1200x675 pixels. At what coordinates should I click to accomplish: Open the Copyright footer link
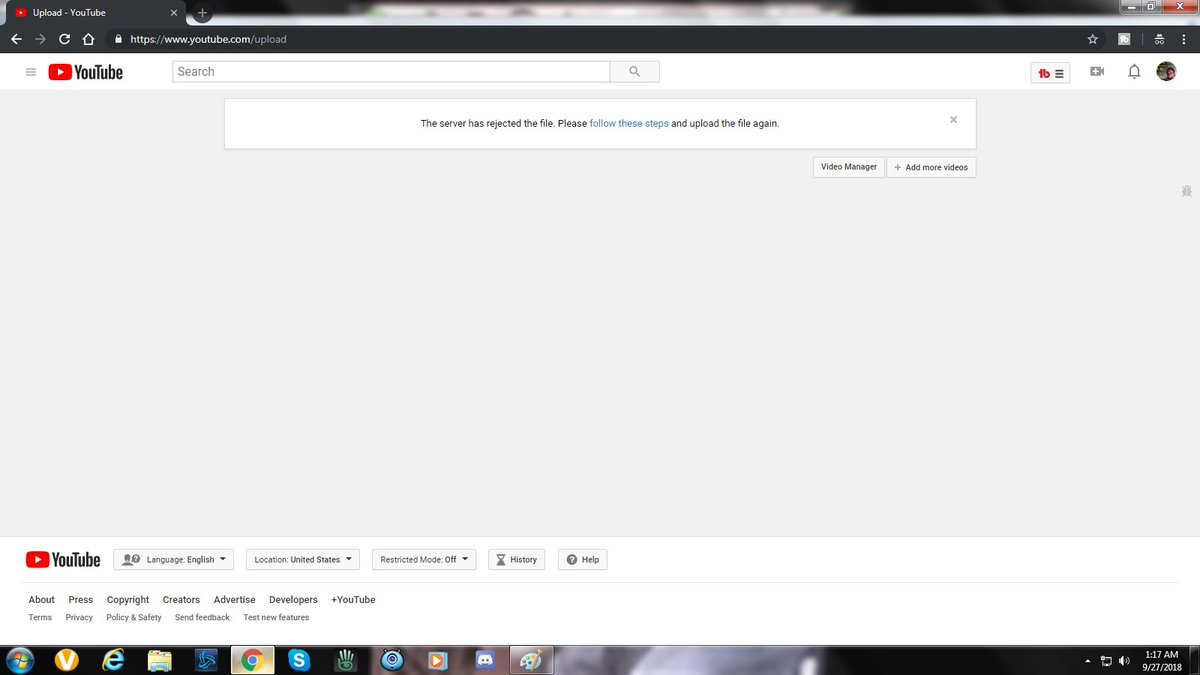pyautogui.click(x=128, y=600)
